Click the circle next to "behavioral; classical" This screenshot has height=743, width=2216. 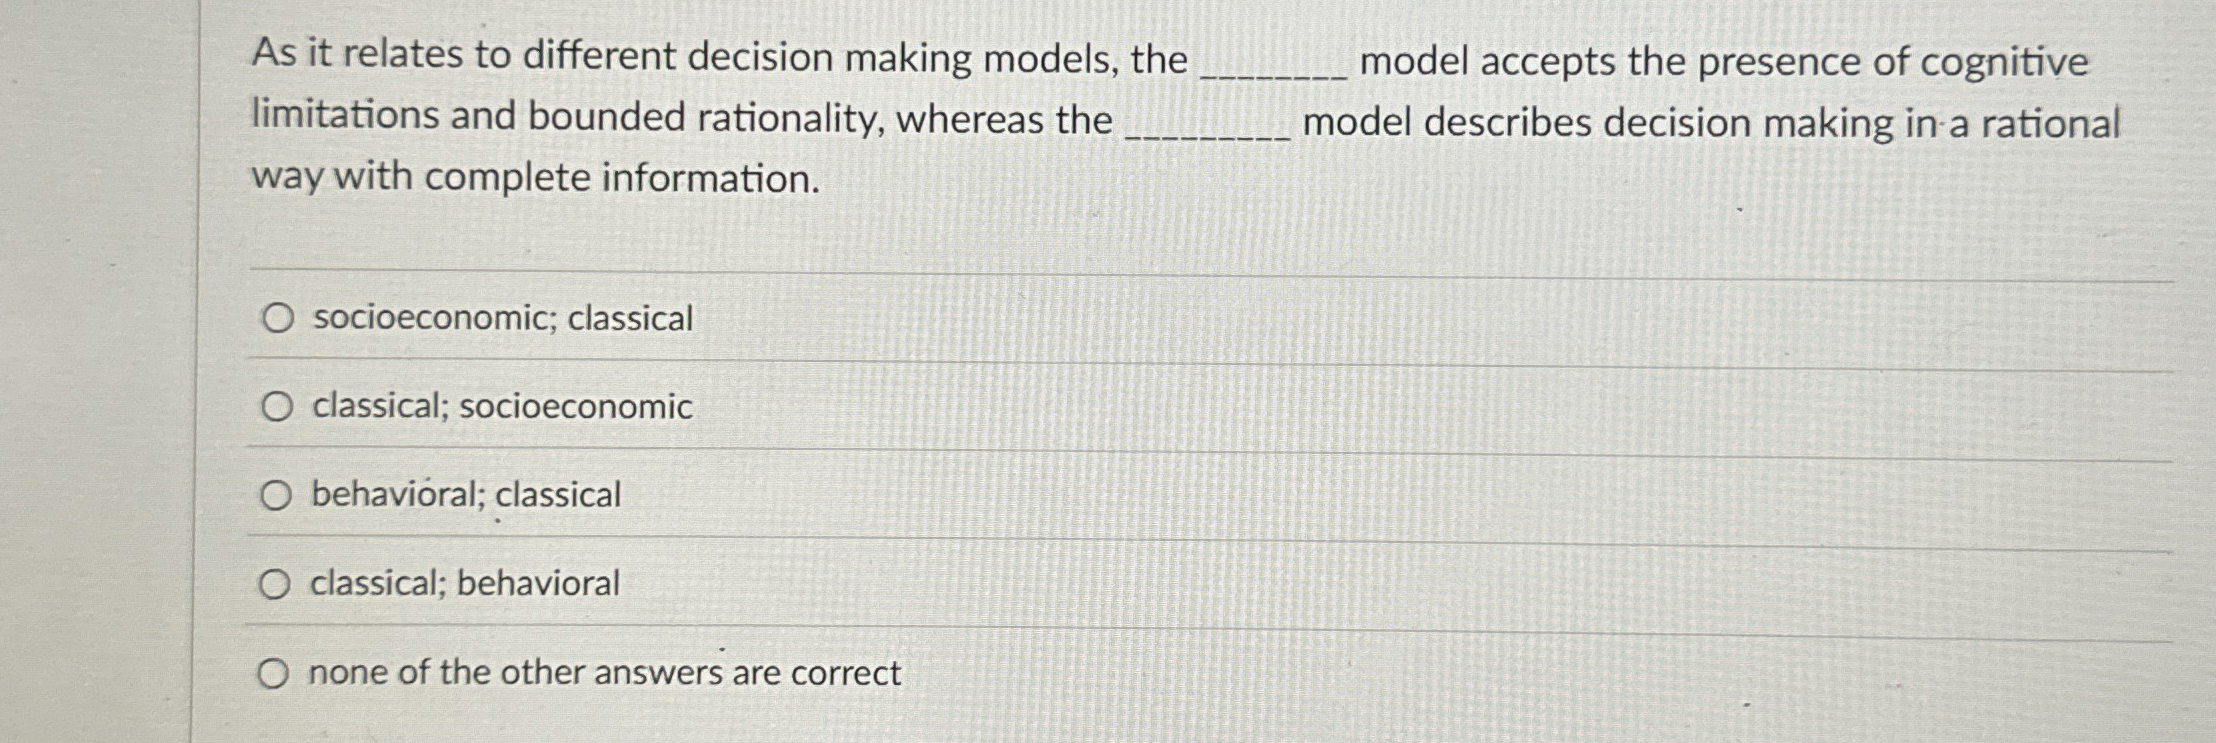pos(277,494)
